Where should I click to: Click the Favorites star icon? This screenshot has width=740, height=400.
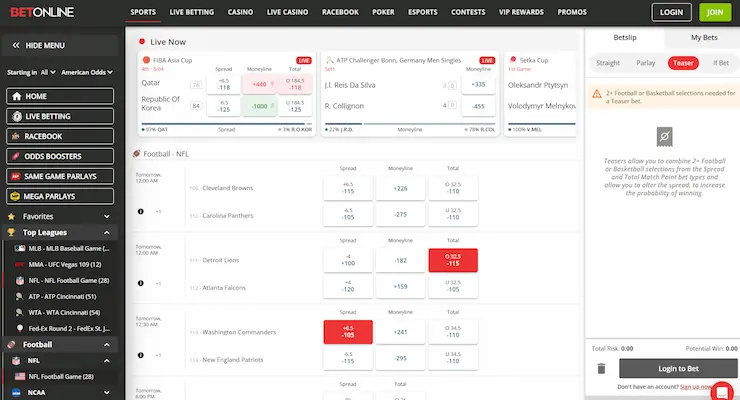tap(11, 217)
